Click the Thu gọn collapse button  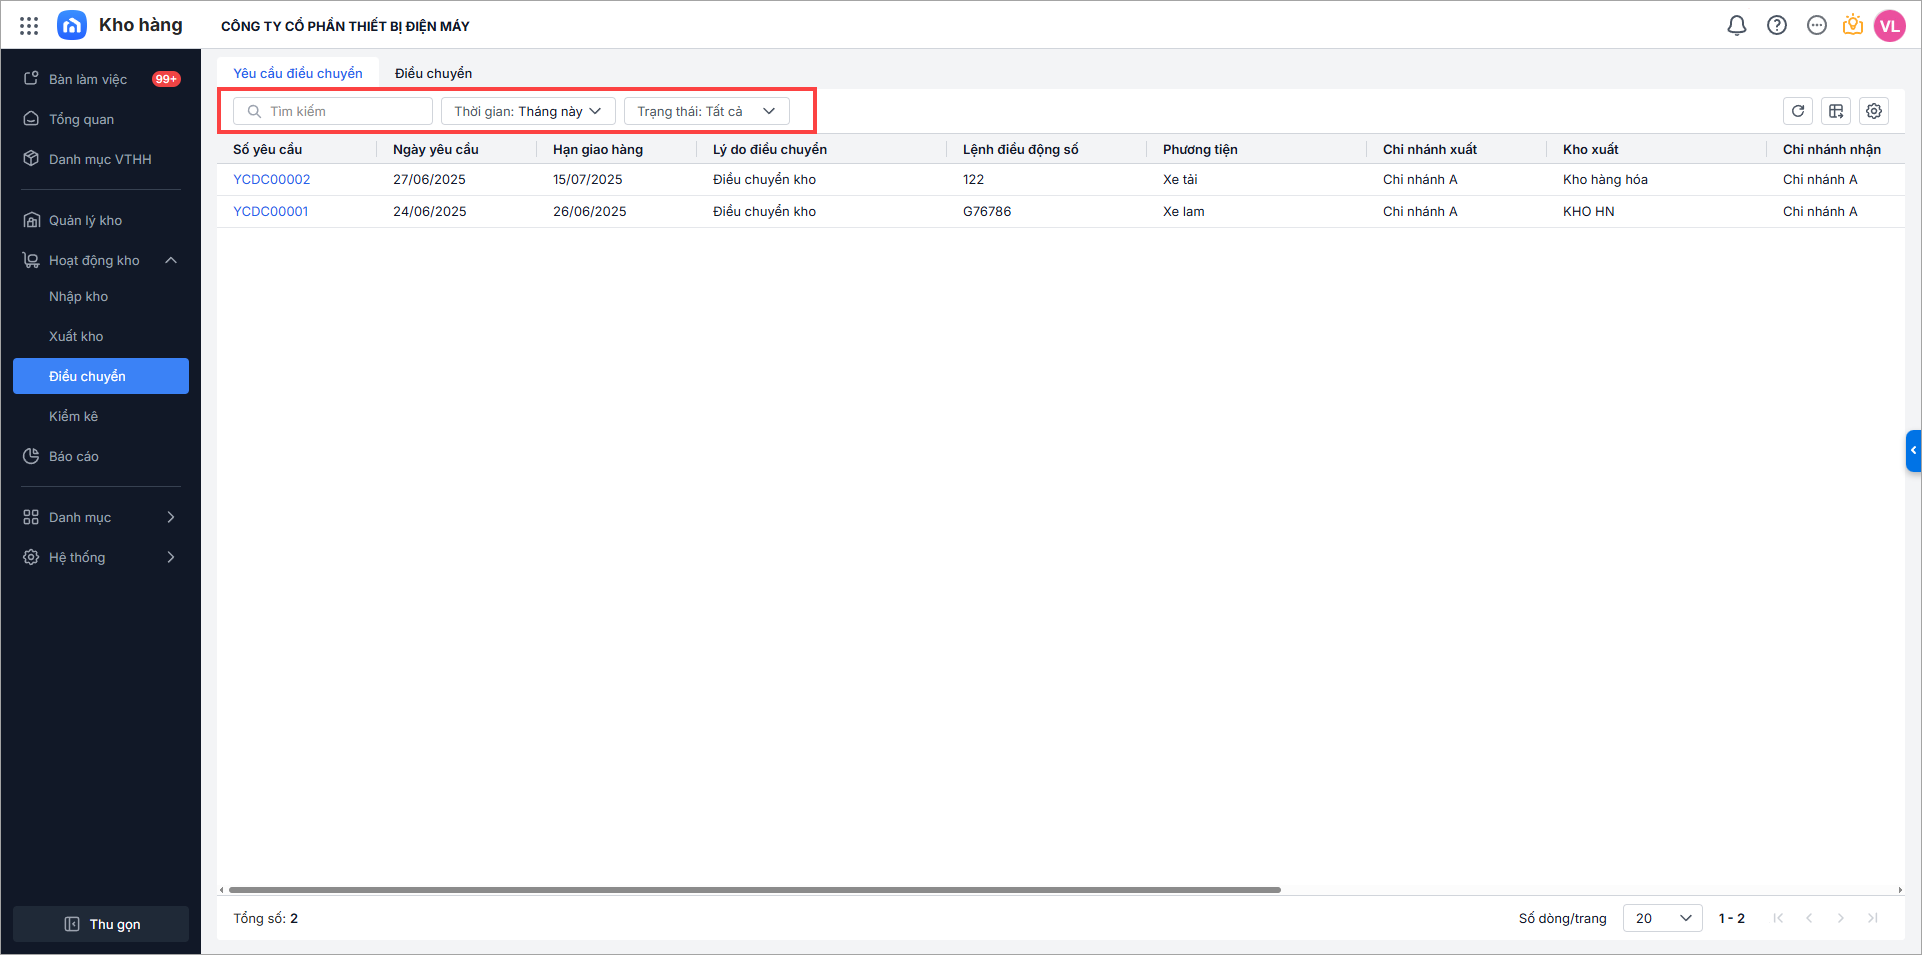[101, 924]
